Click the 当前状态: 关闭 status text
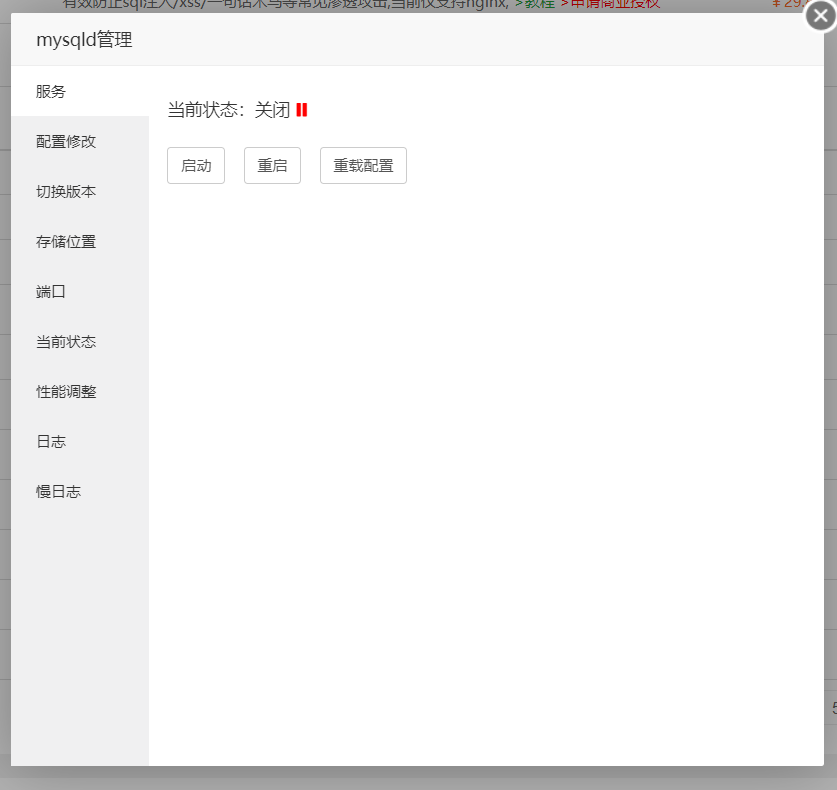 tap(229, 110)
